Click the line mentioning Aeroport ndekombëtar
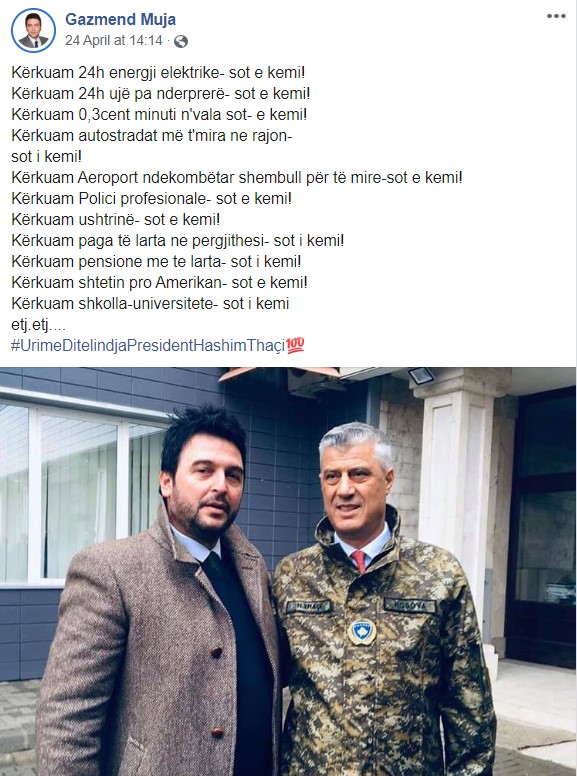This screenshot has width=577, height=776. 237,177
